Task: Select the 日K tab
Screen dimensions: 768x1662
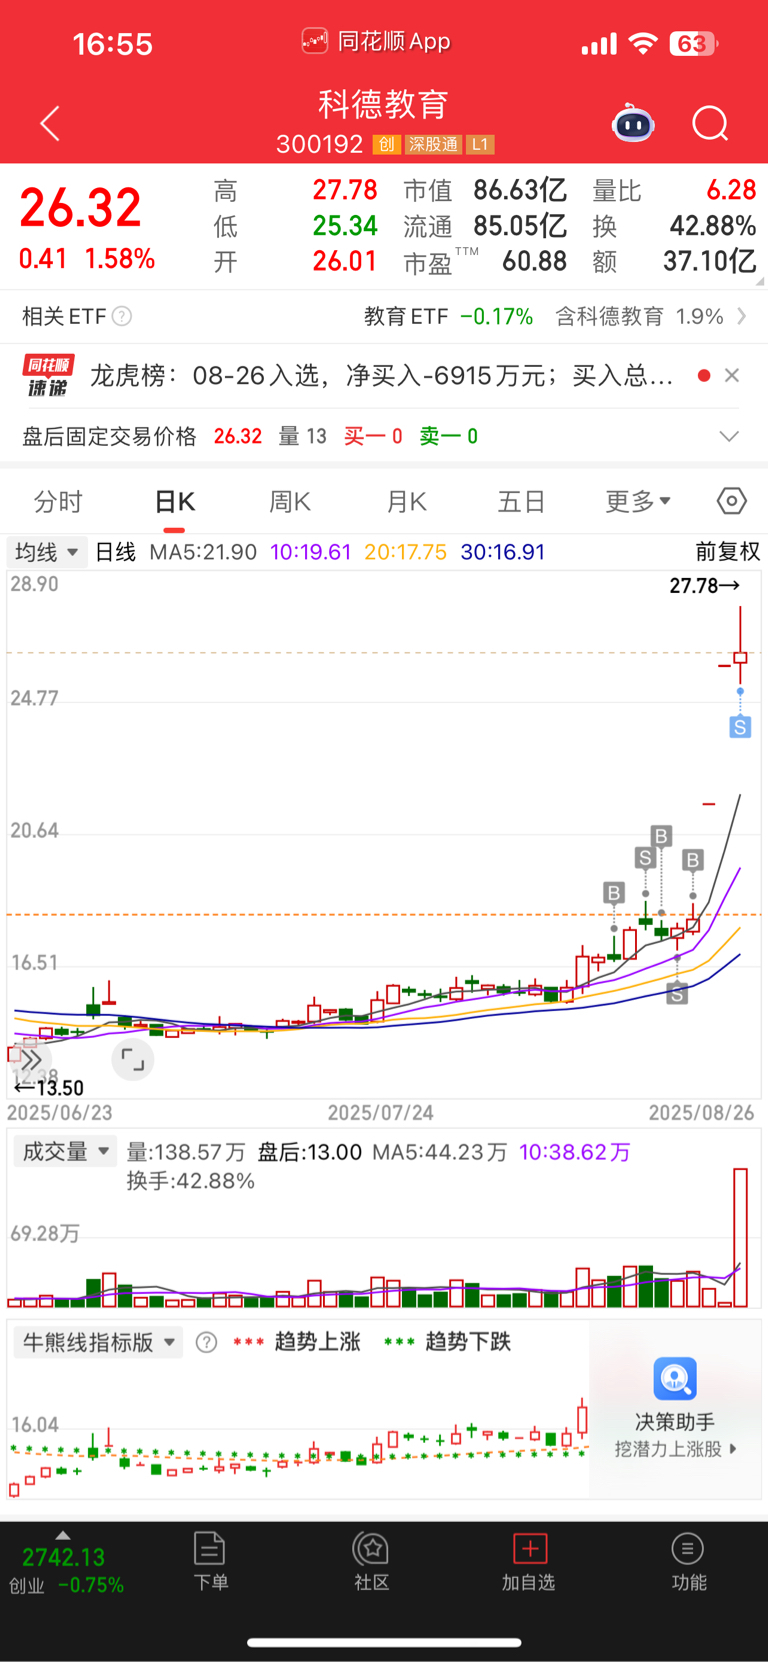Action: click(x=175, y=501)
